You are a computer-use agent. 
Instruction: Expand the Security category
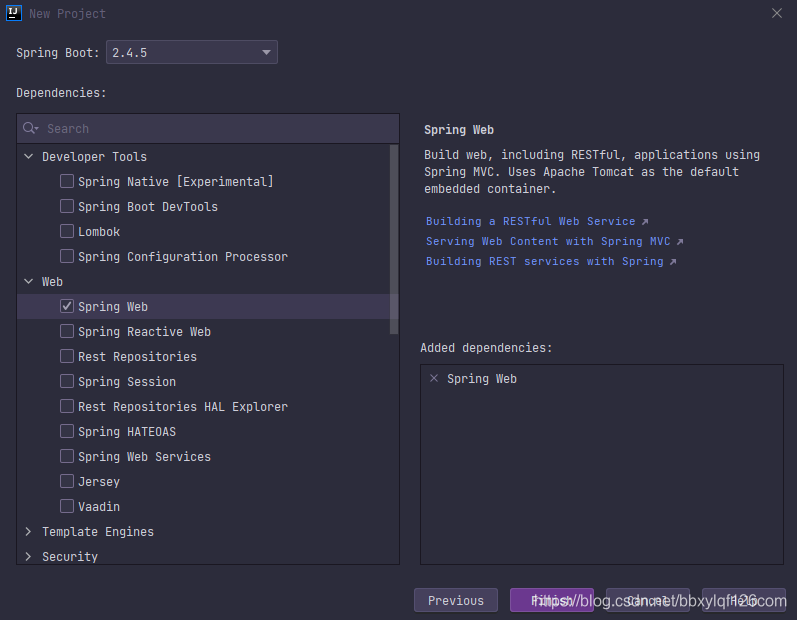point(28,557)
